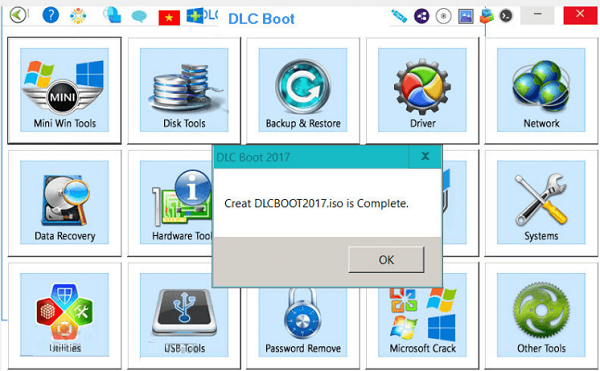Image resolution: width=600 pixels, height=371 pixels.
Task: Click the green back arrow icon
Action: [18, 15]
